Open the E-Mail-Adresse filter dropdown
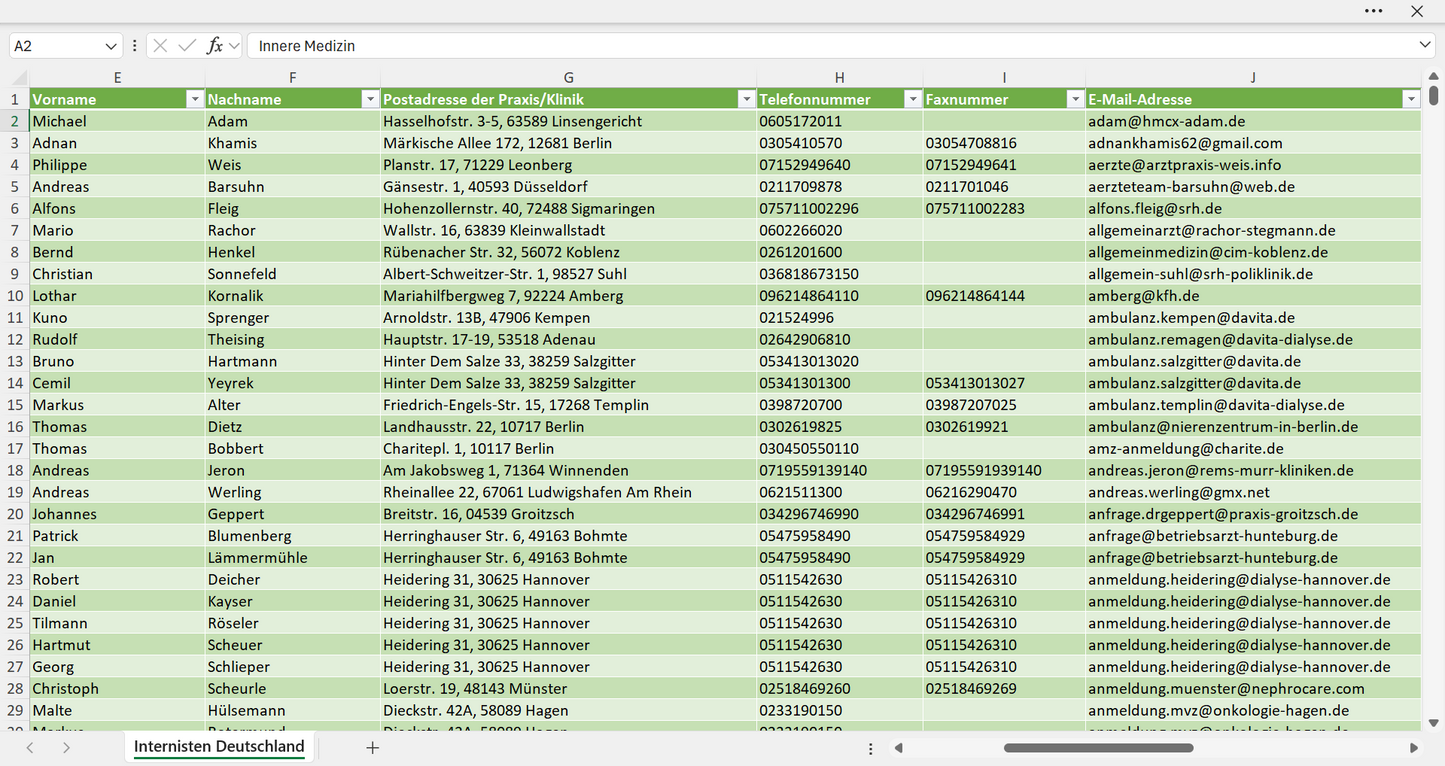 (x=1411, y=99)
